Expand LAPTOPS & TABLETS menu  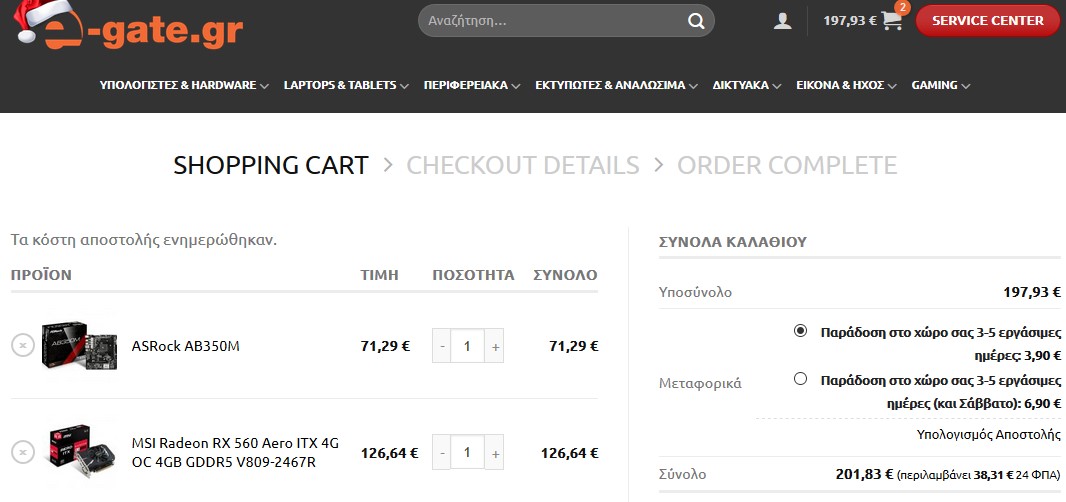coord(346,85)
